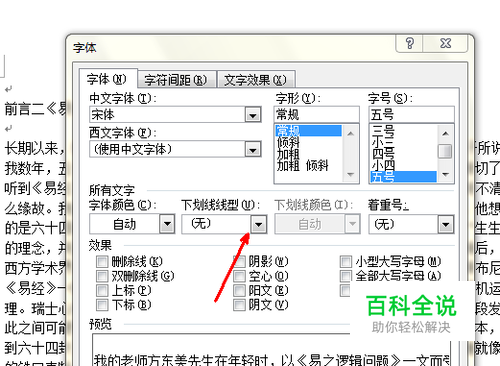Click the help question mark button
Screen dimensions: 500x366
[x=409, y=43]
